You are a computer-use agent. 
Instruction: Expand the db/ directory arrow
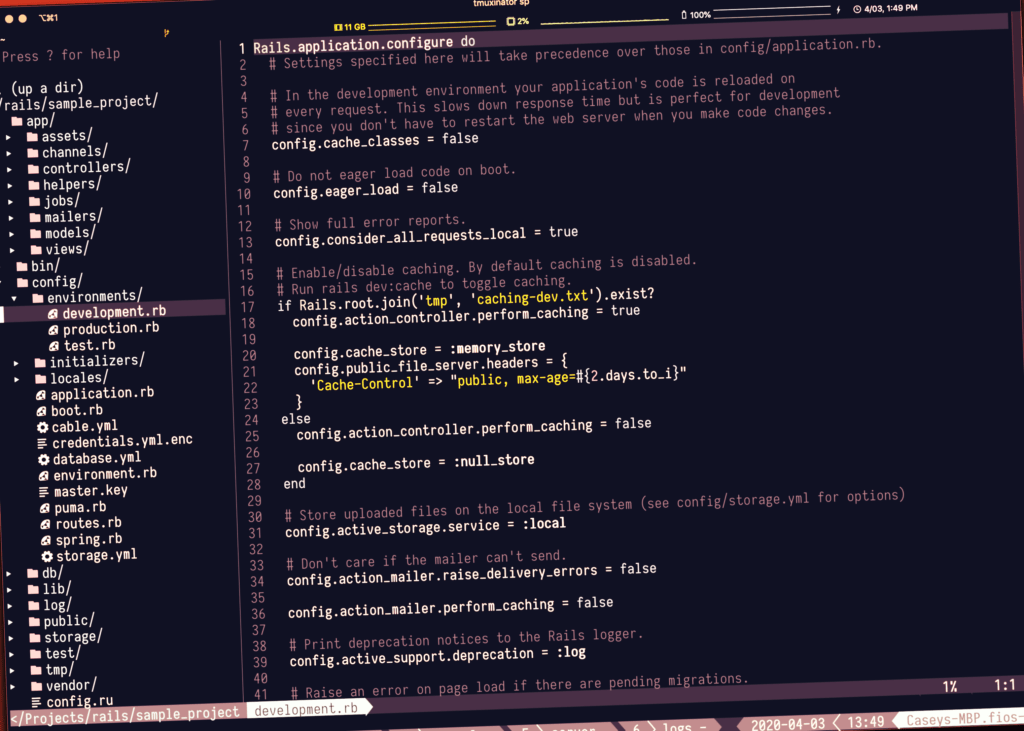click(x=8, y=574)
